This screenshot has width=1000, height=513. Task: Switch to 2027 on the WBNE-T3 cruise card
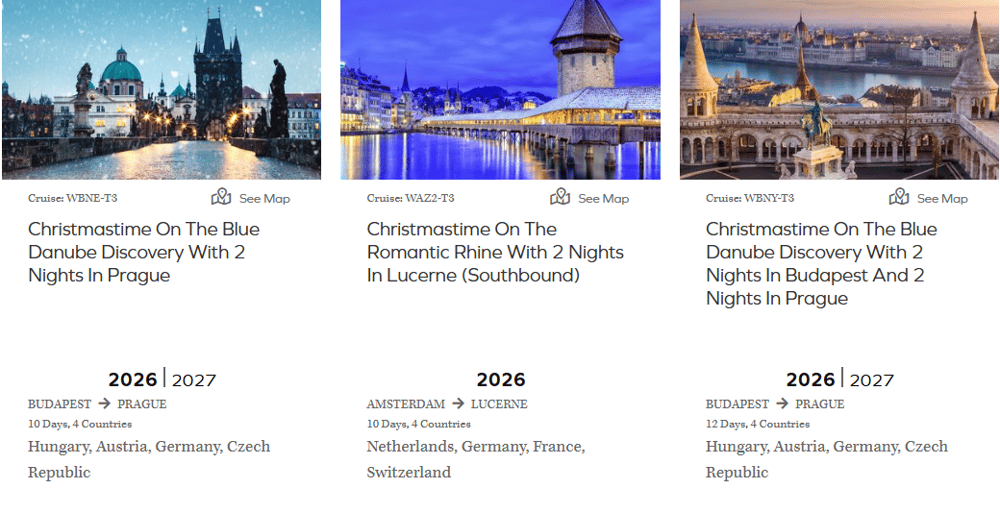194,380
